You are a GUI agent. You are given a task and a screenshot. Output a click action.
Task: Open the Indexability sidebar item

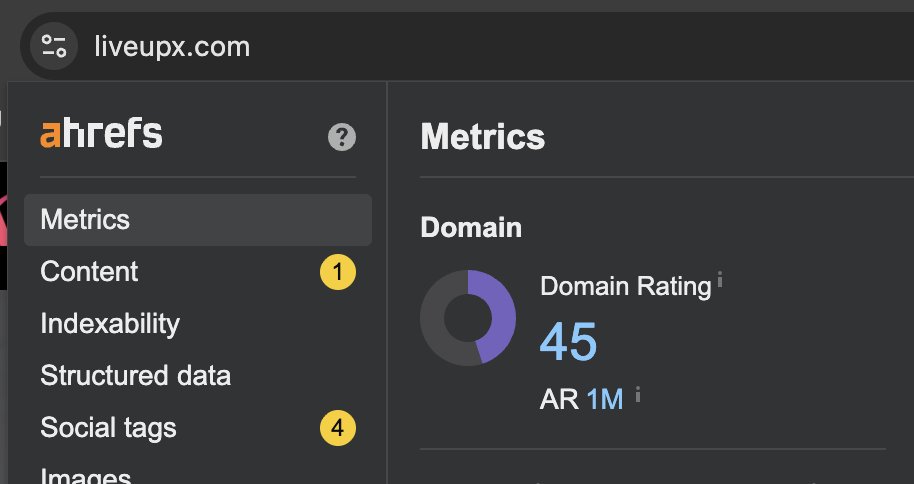tap(198, 324)
